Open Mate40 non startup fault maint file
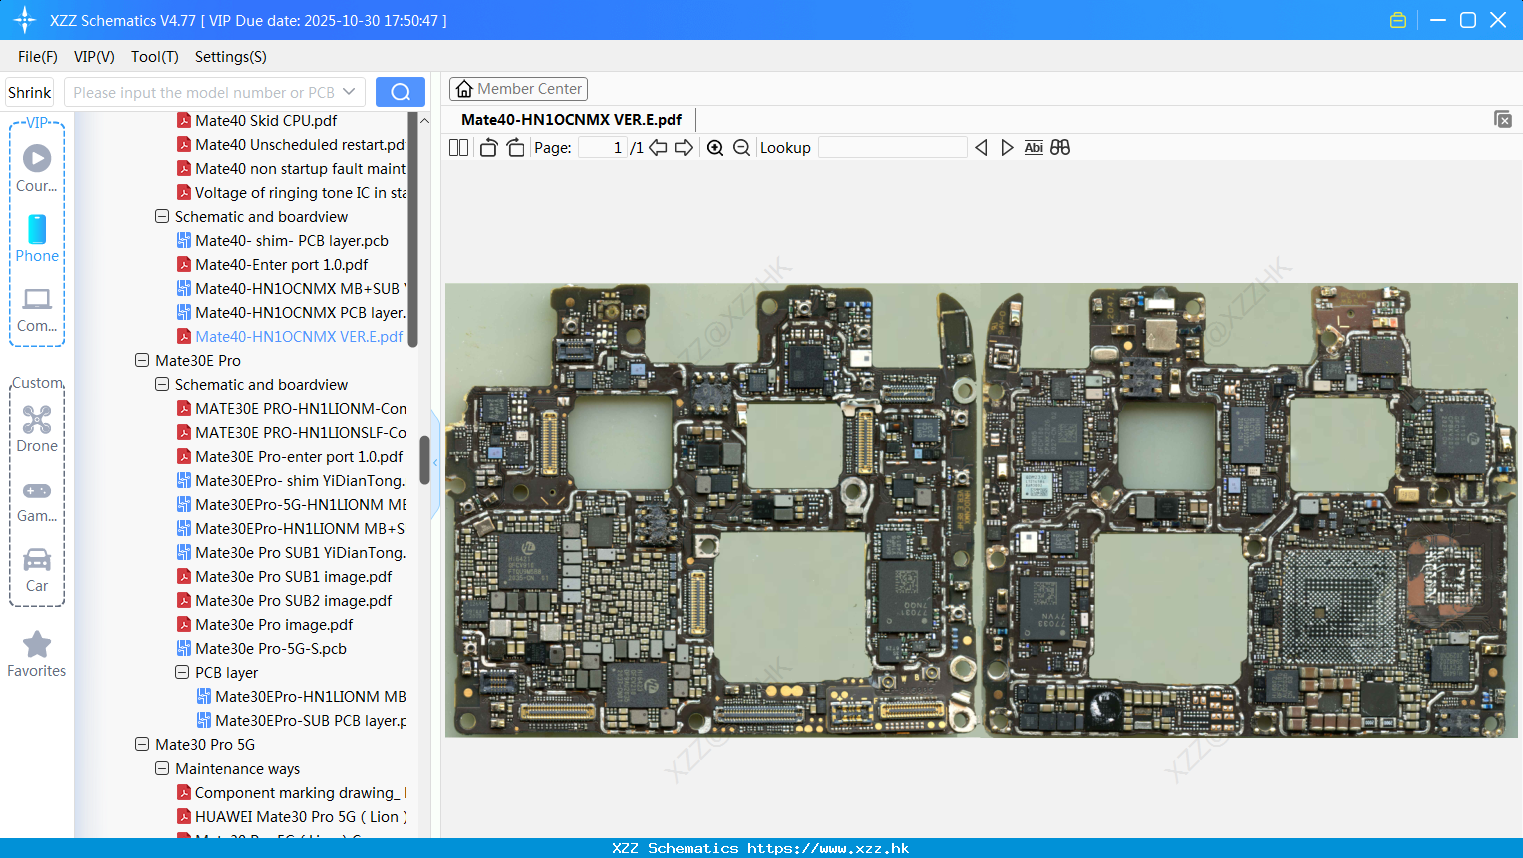 (x=291, y=168)
